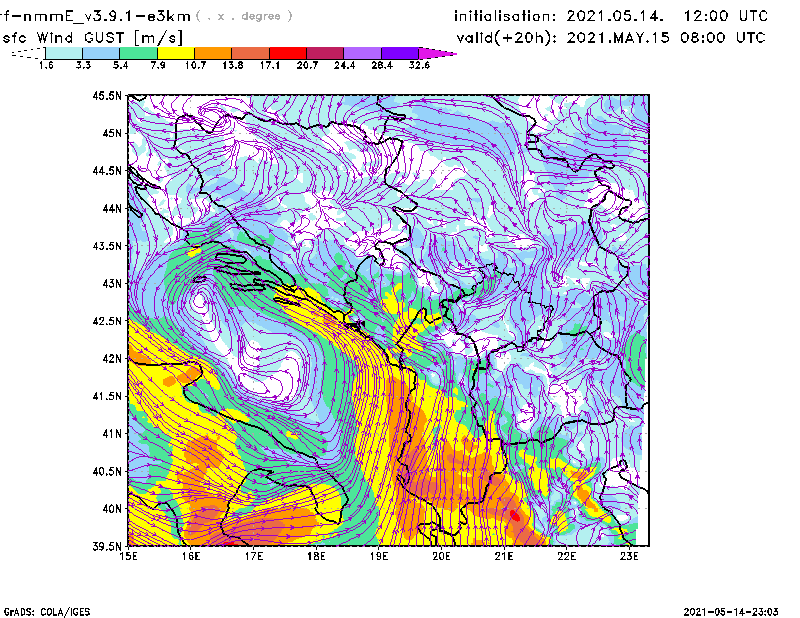This screenshot has height=618, width=800.
Task: Click the 44.5N latitude label
Action: coord(108,171)
